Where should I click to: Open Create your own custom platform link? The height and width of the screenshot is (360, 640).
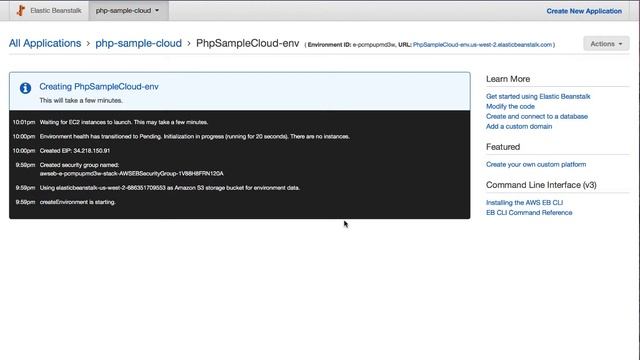(x=536, y=164)
